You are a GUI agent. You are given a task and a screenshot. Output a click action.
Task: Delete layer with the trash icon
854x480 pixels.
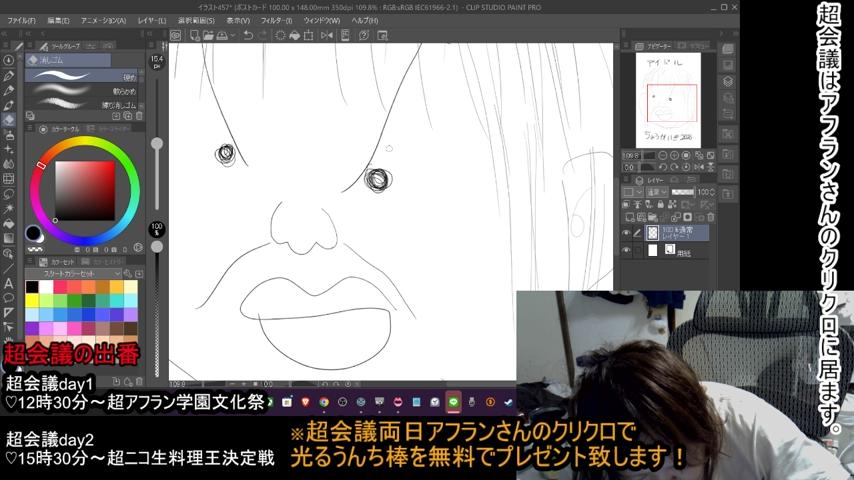pyautogui.click(x=710, y=217)
